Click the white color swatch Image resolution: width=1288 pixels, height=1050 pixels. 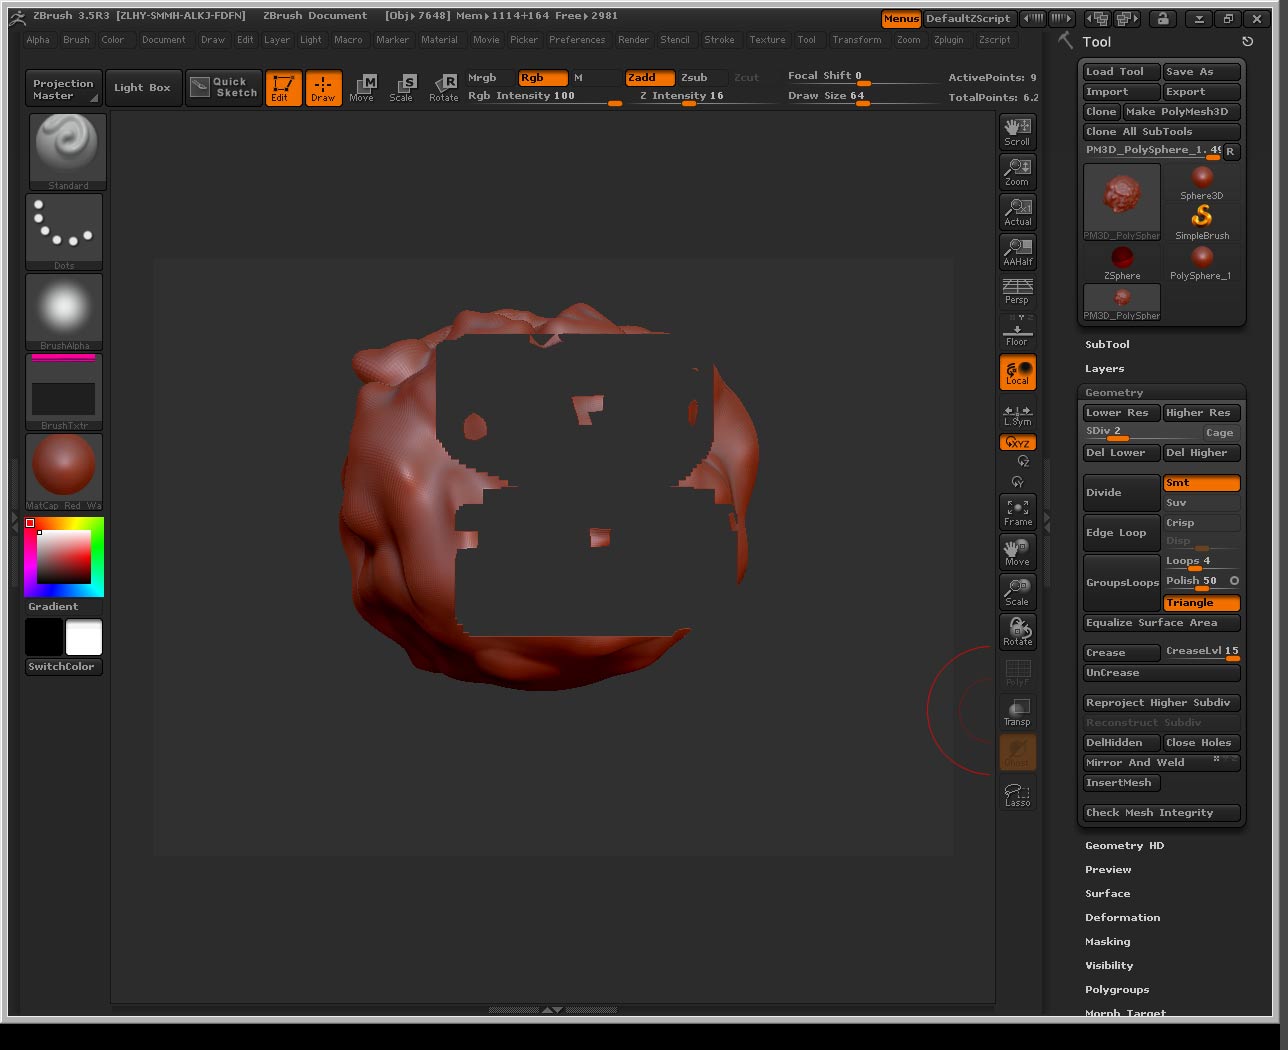(x=84, y=637)
